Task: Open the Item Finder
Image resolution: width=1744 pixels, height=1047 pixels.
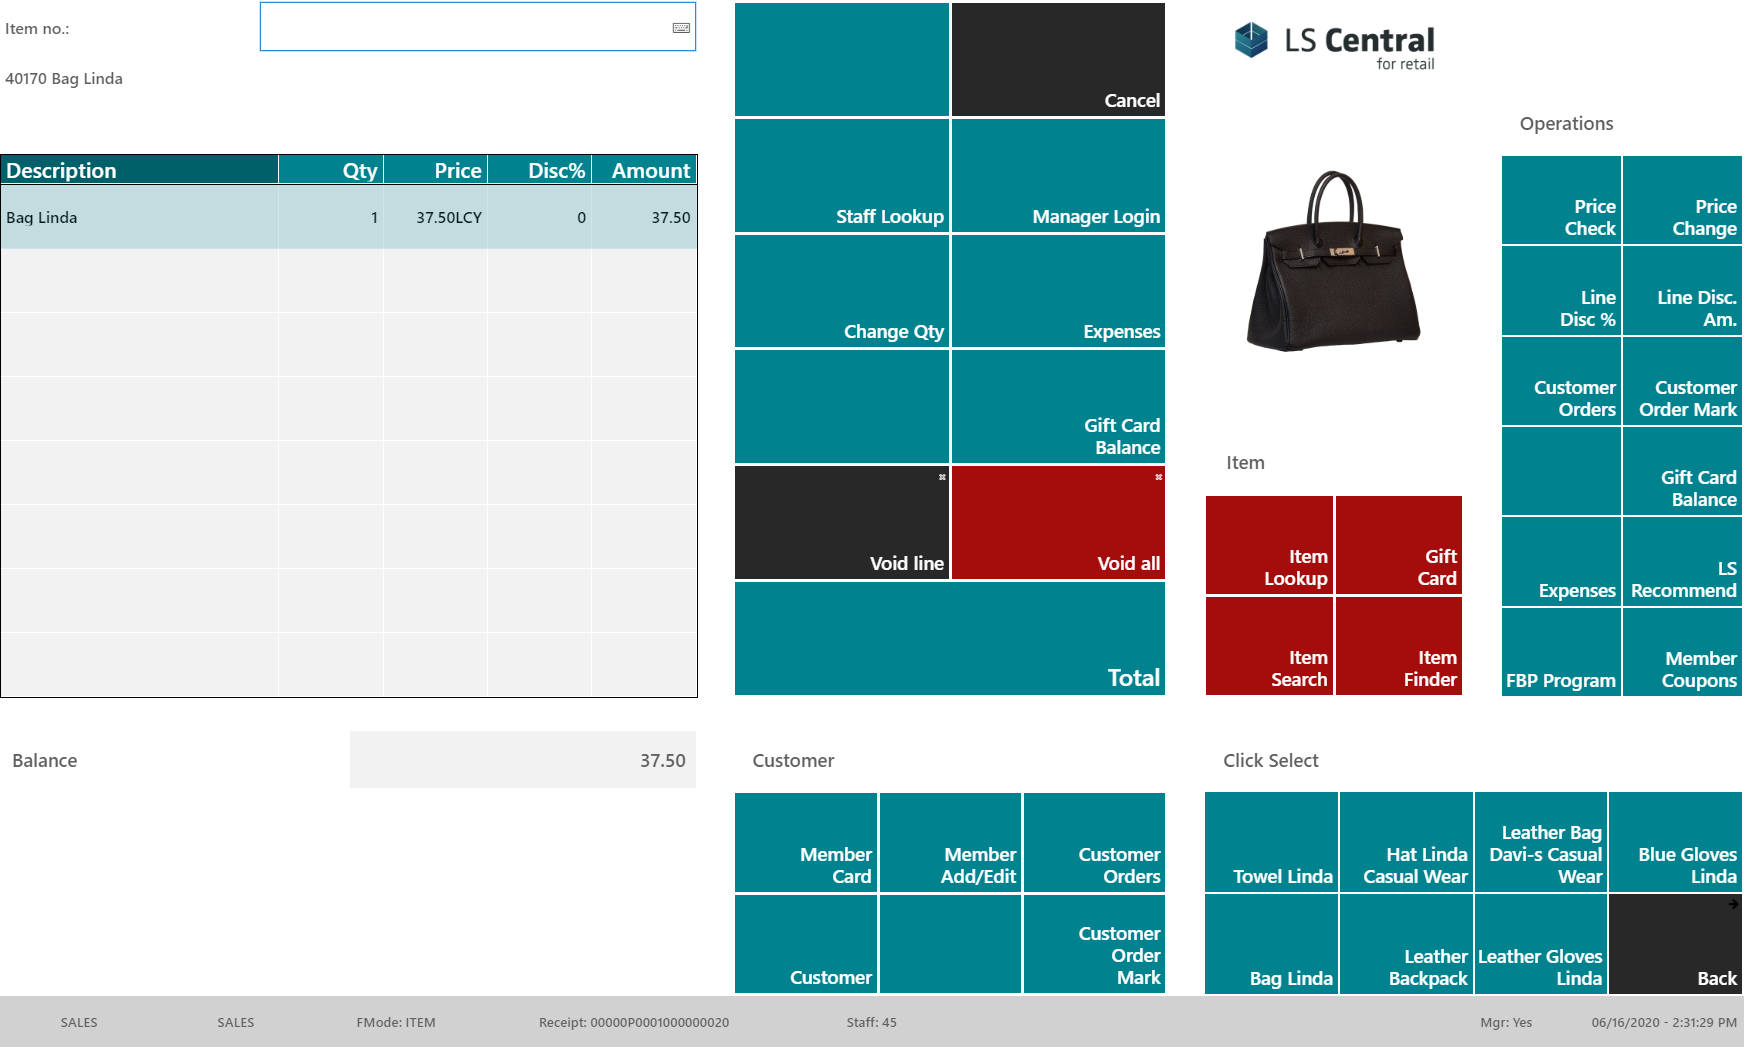Action: 1399,646
